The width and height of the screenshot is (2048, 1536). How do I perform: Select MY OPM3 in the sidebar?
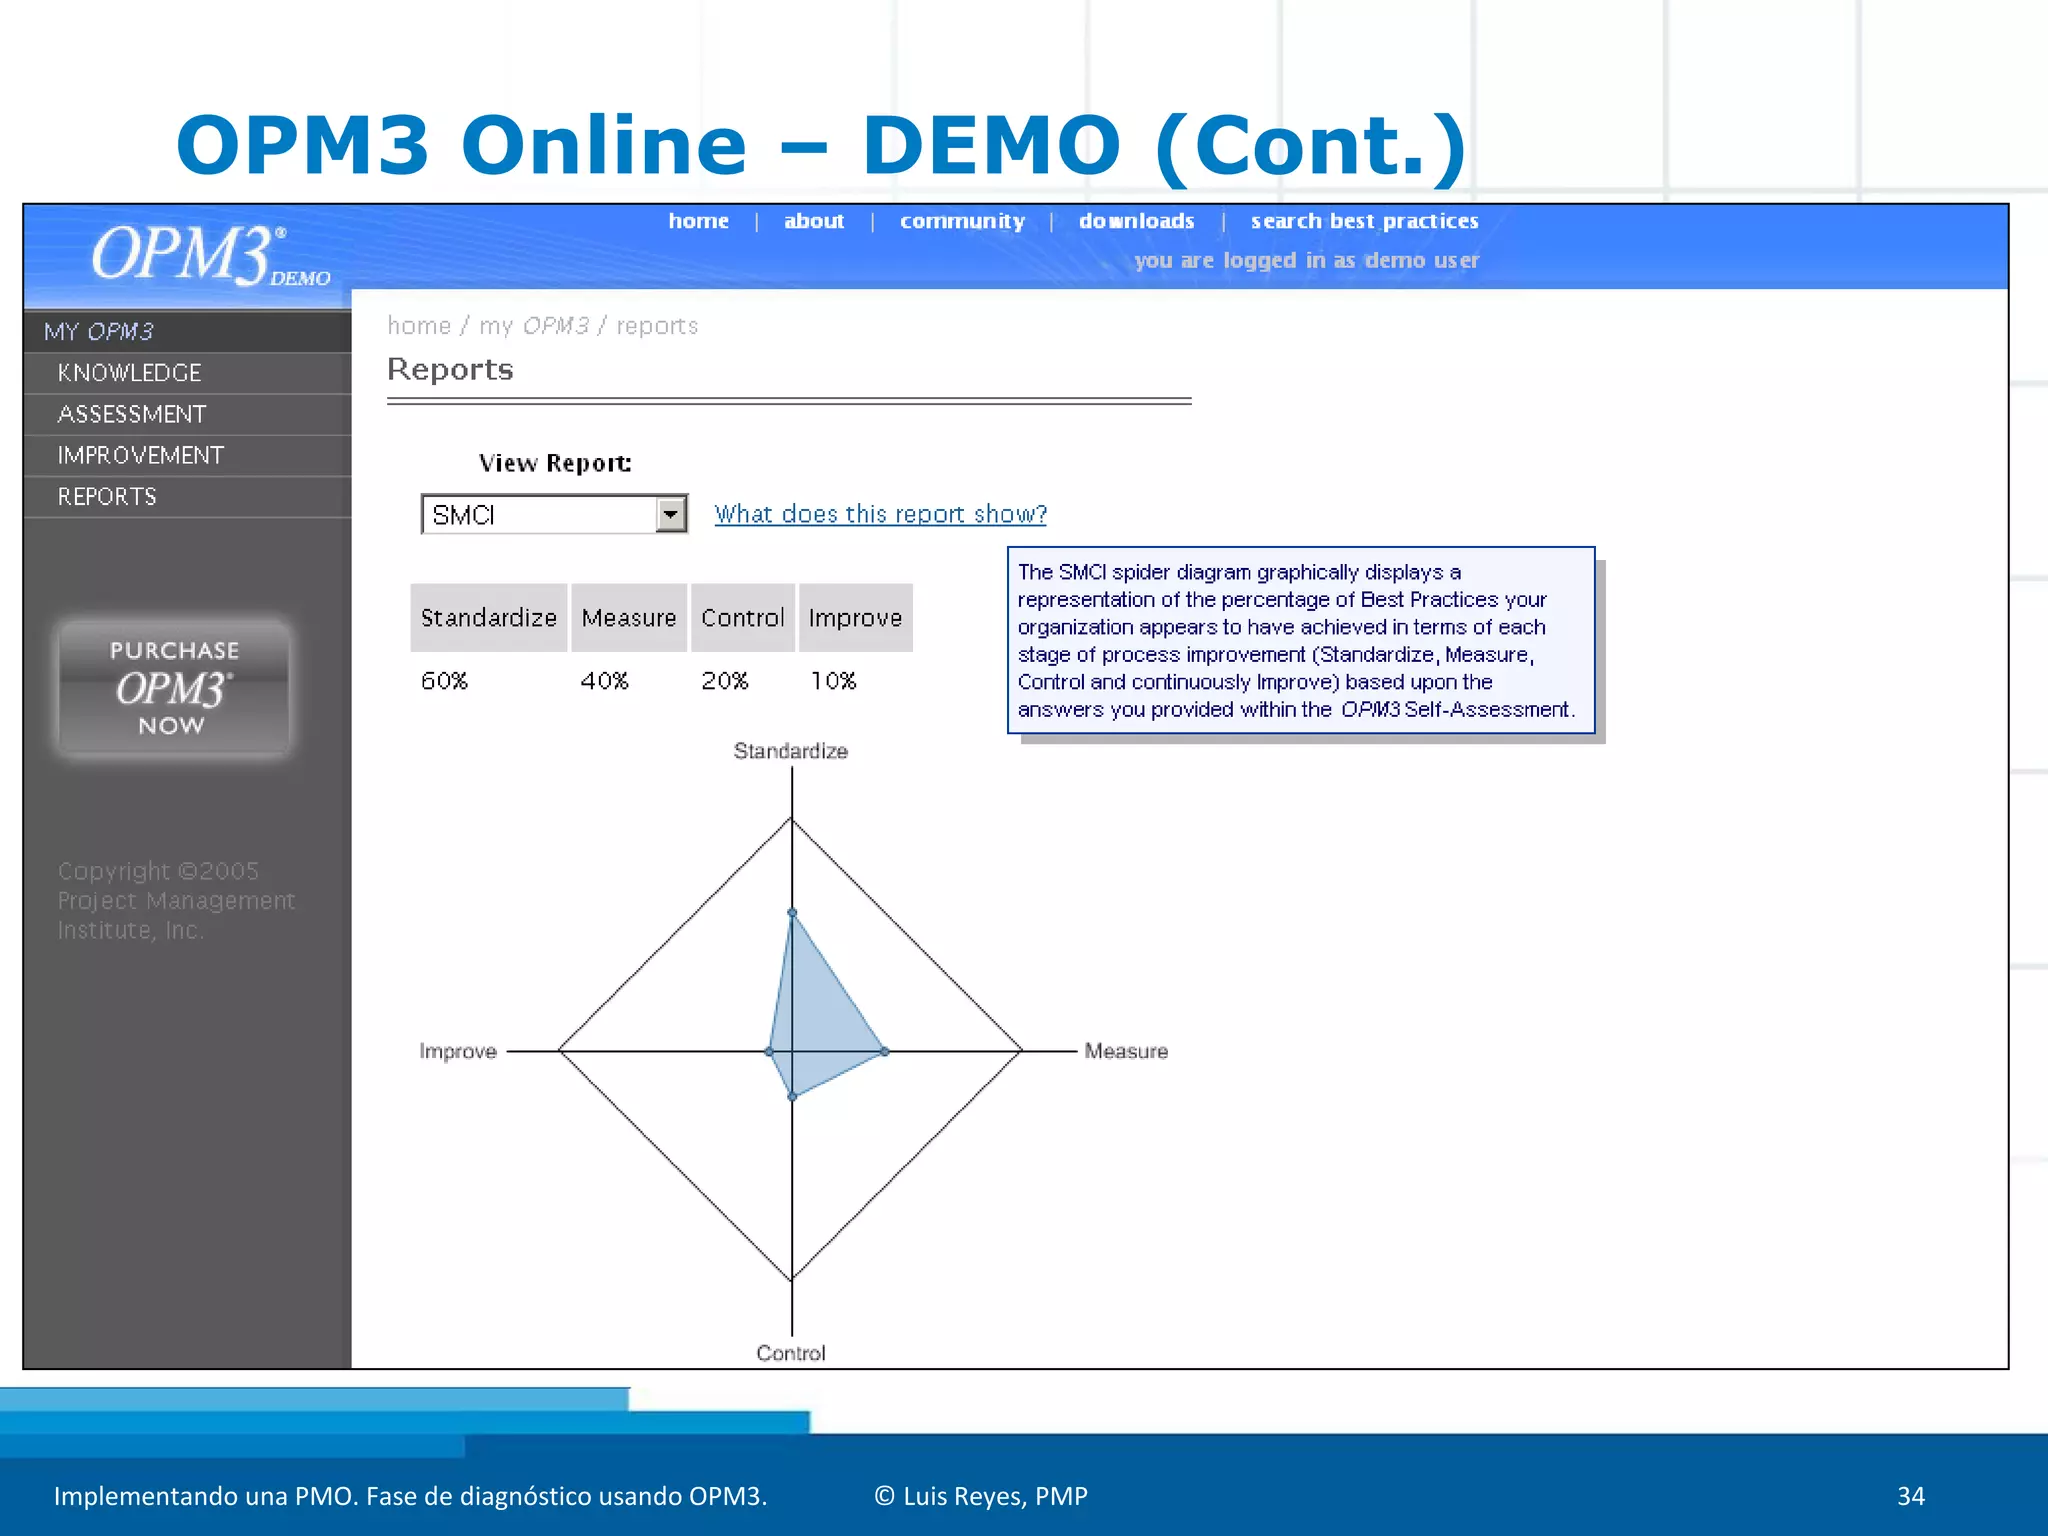point(188,331)
